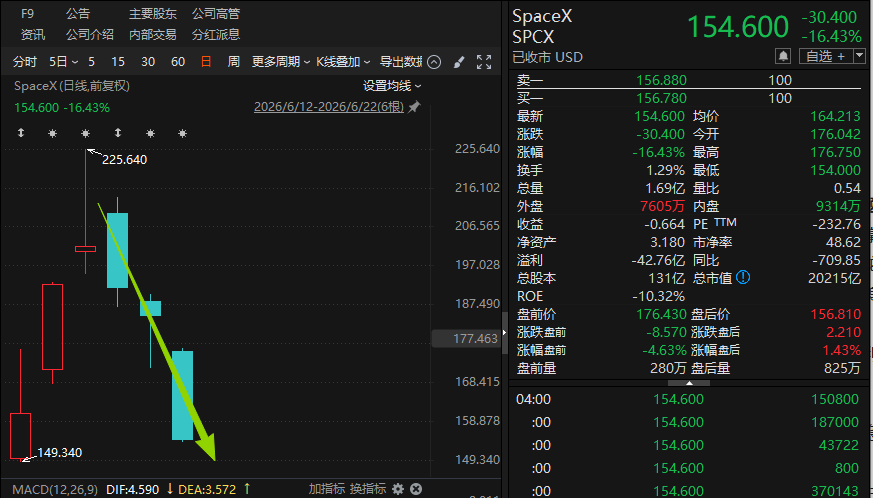Click the 盘前价 value 176.430
The image size is (873, 498).
[661, 314]
